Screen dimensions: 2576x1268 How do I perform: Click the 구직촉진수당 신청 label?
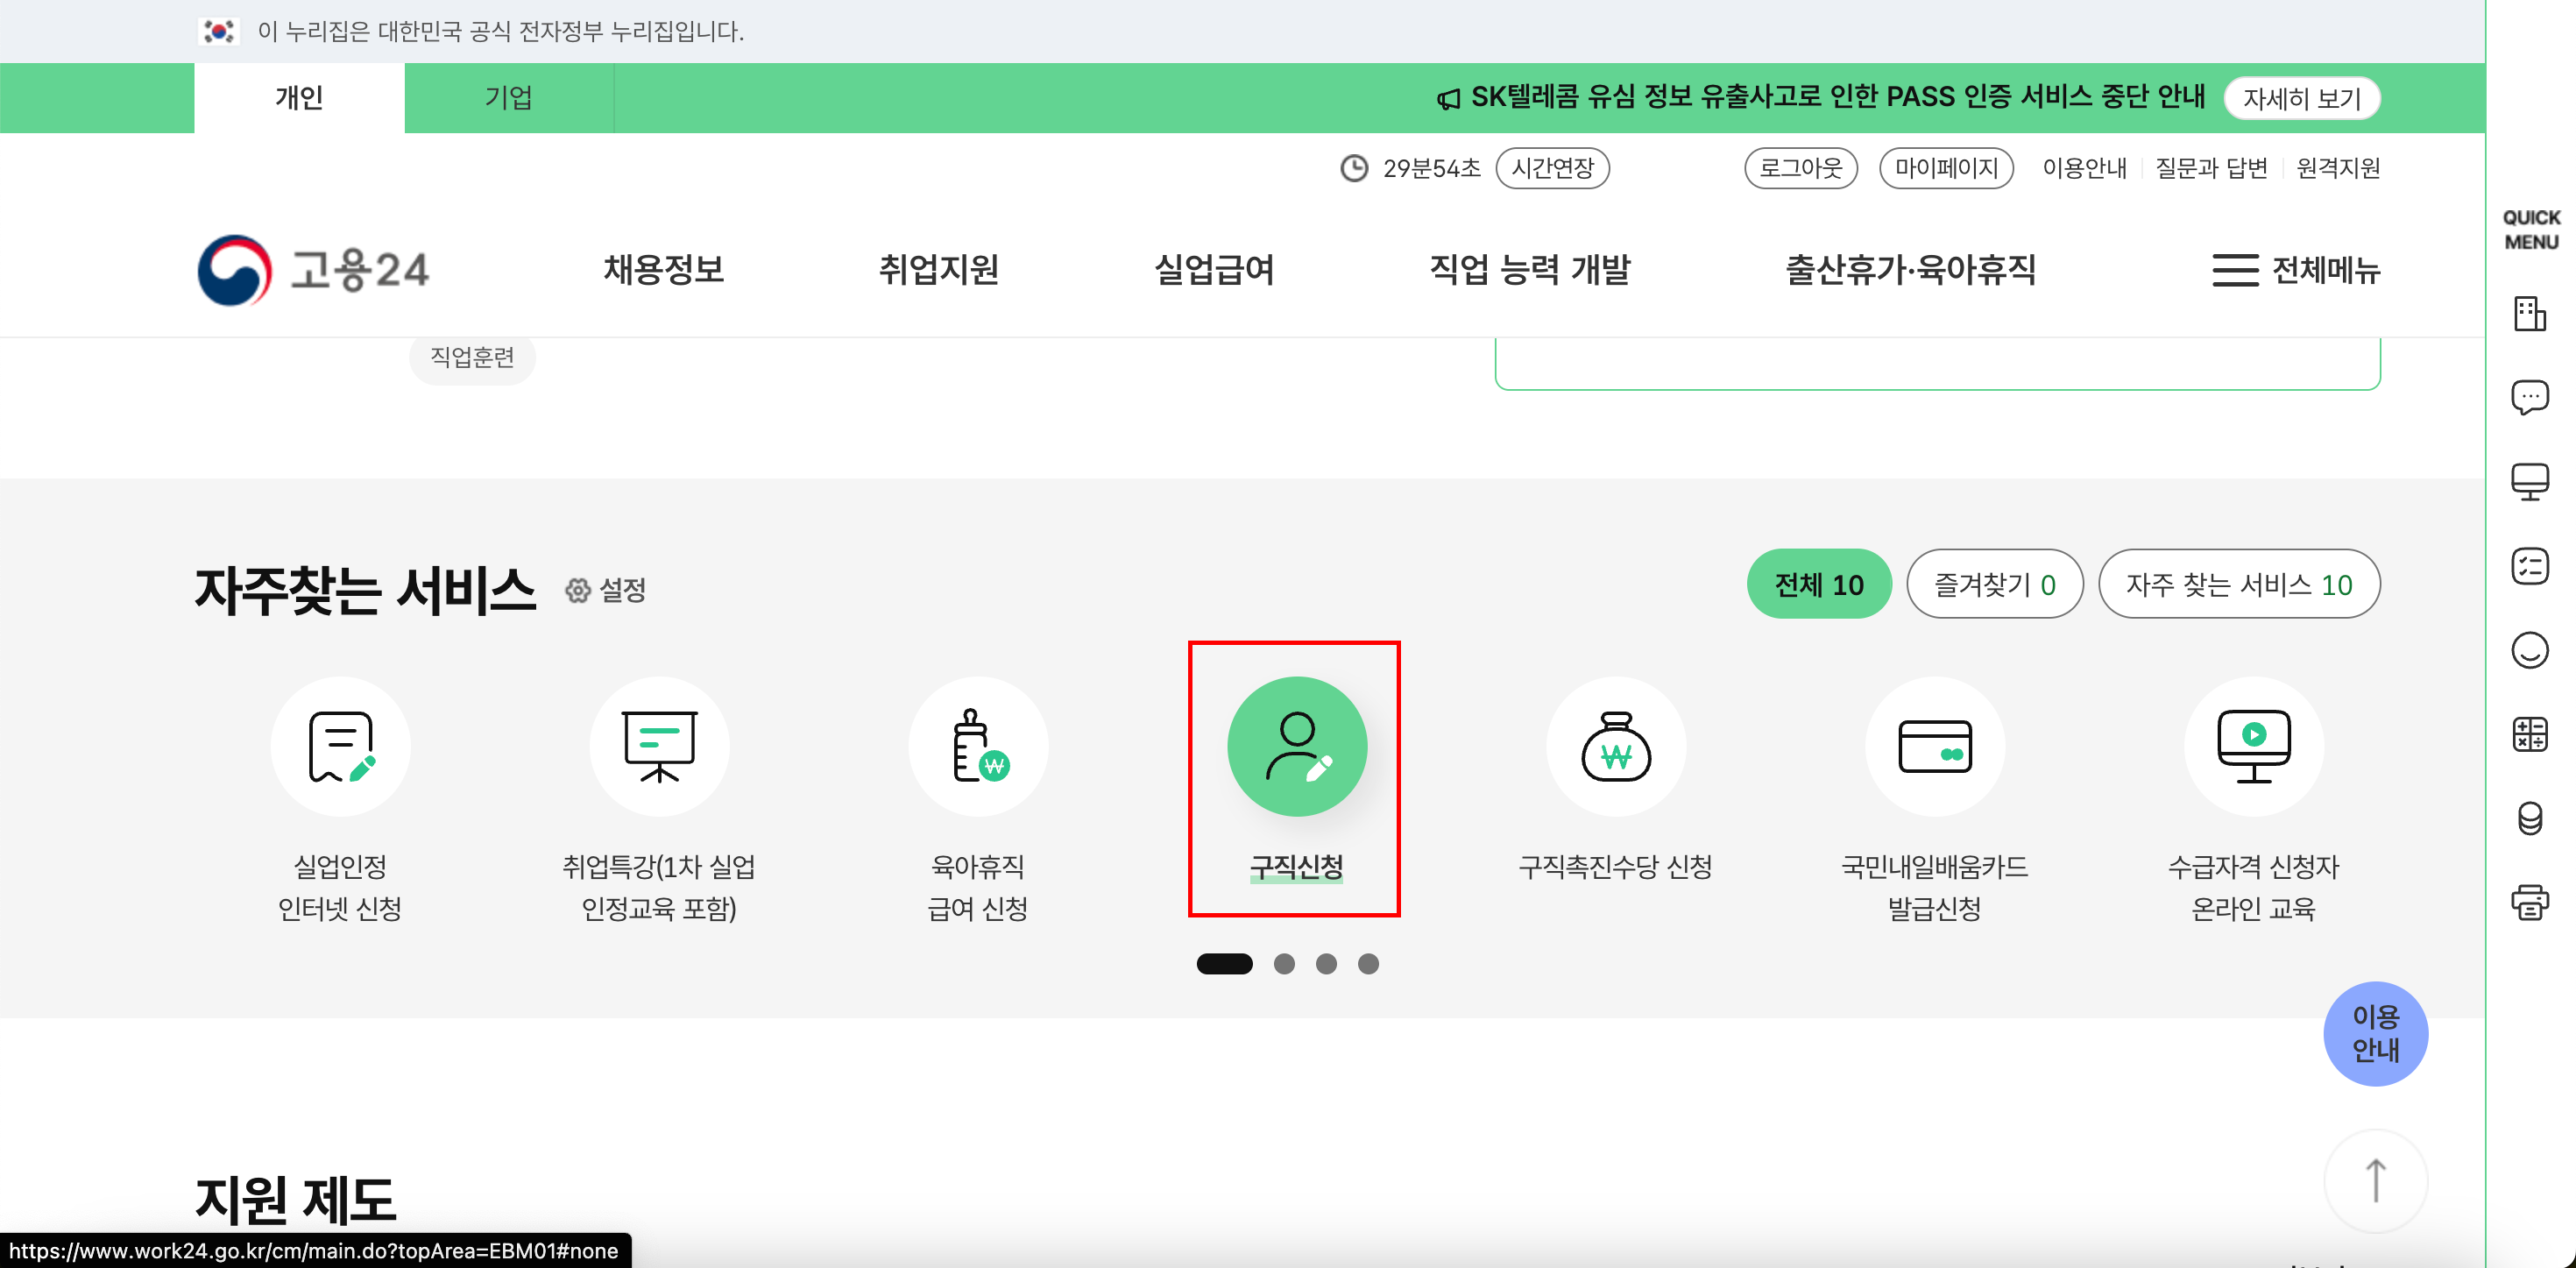(x=1616, y=867)
